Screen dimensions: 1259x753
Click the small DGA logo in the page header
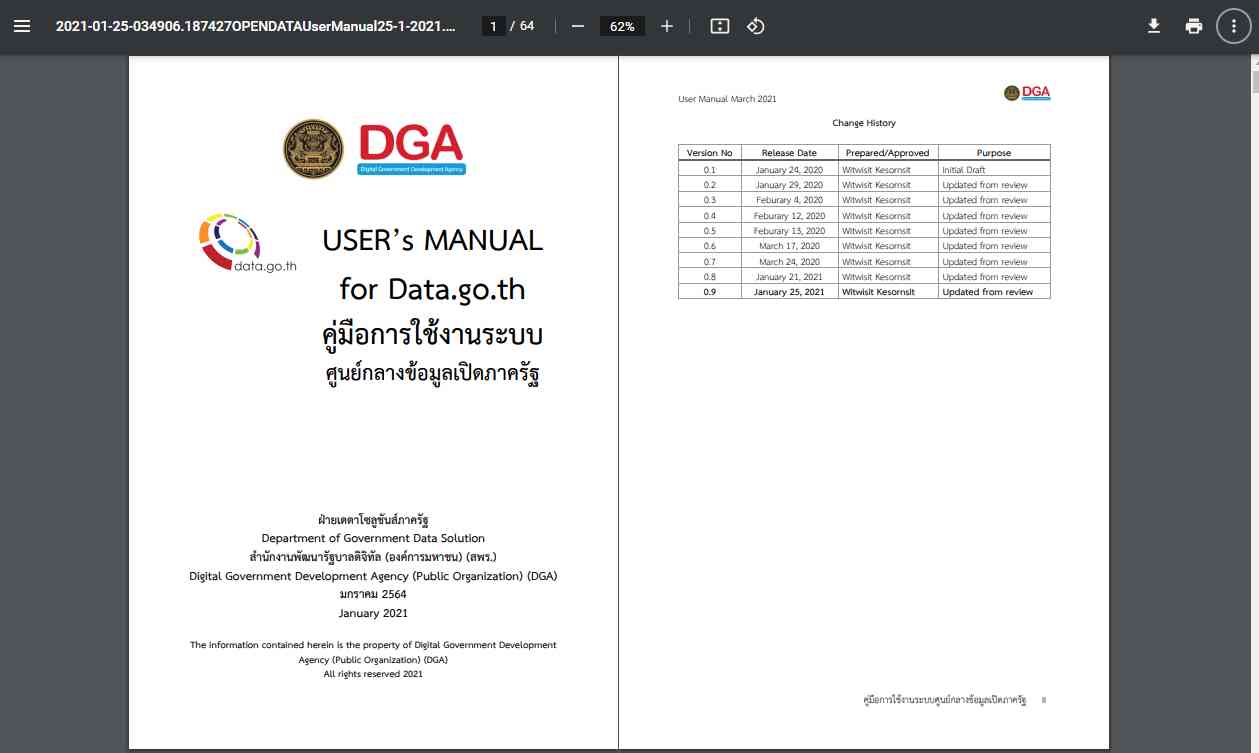1027,93
